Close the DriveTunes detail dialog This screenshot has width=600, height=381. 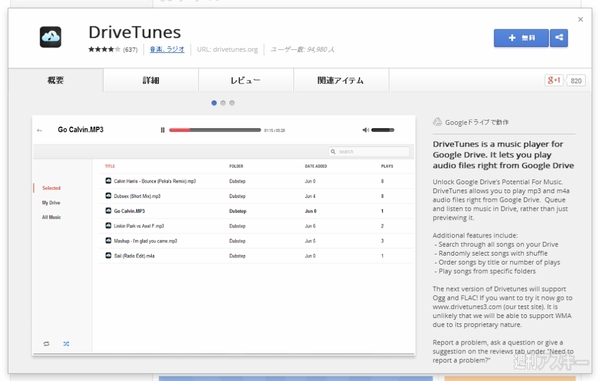coord(580,19)
